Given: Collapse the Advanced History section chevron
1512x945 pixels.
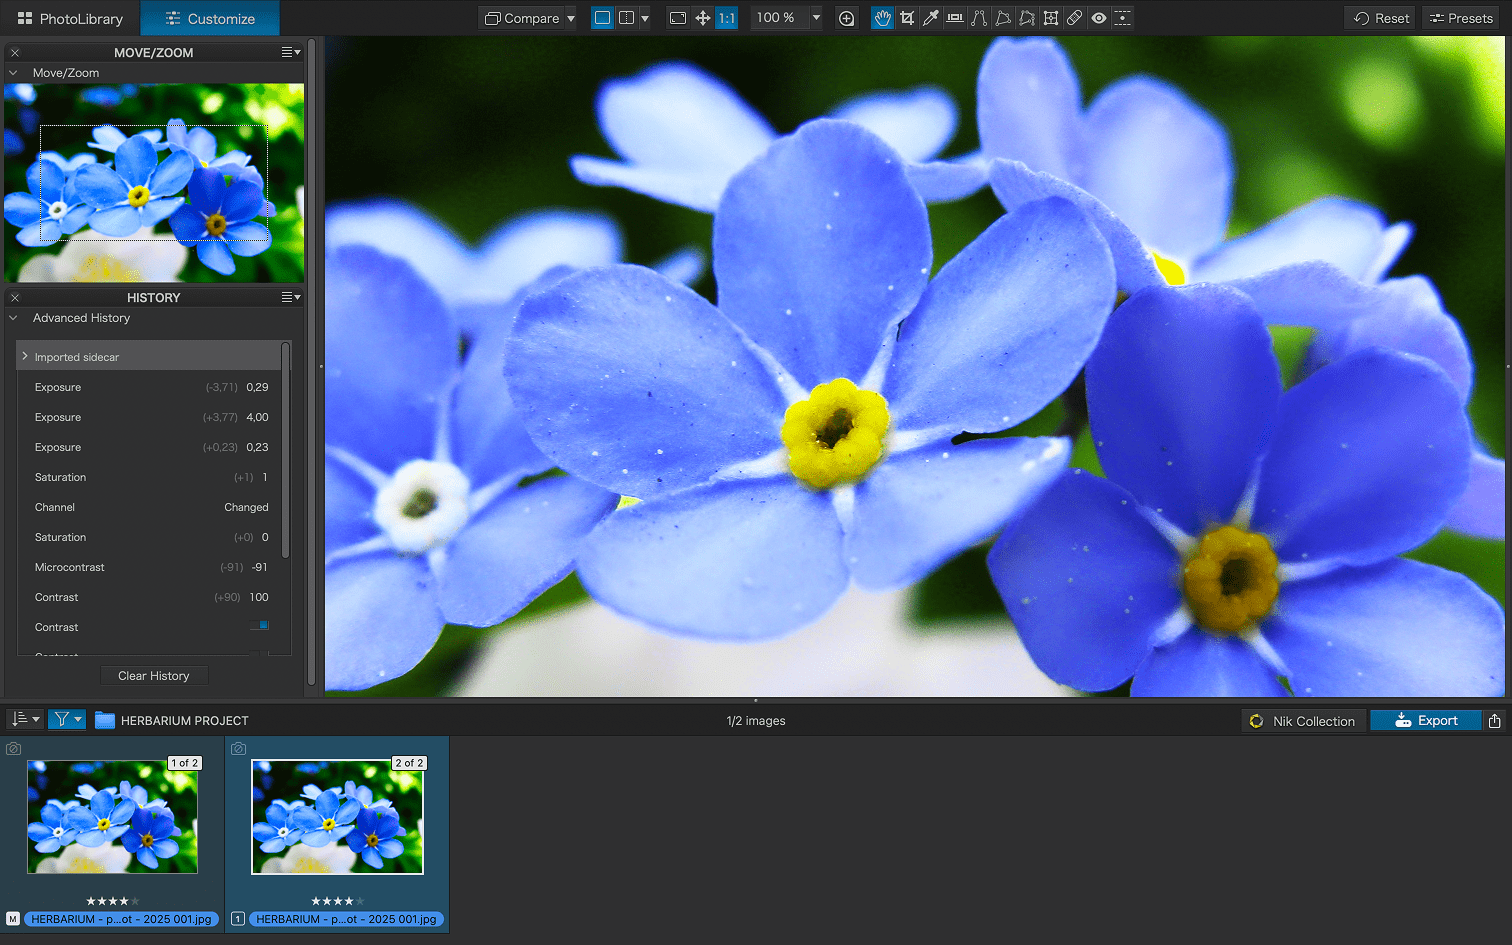Looking at the screenshot, I should [x=13, y=318].
